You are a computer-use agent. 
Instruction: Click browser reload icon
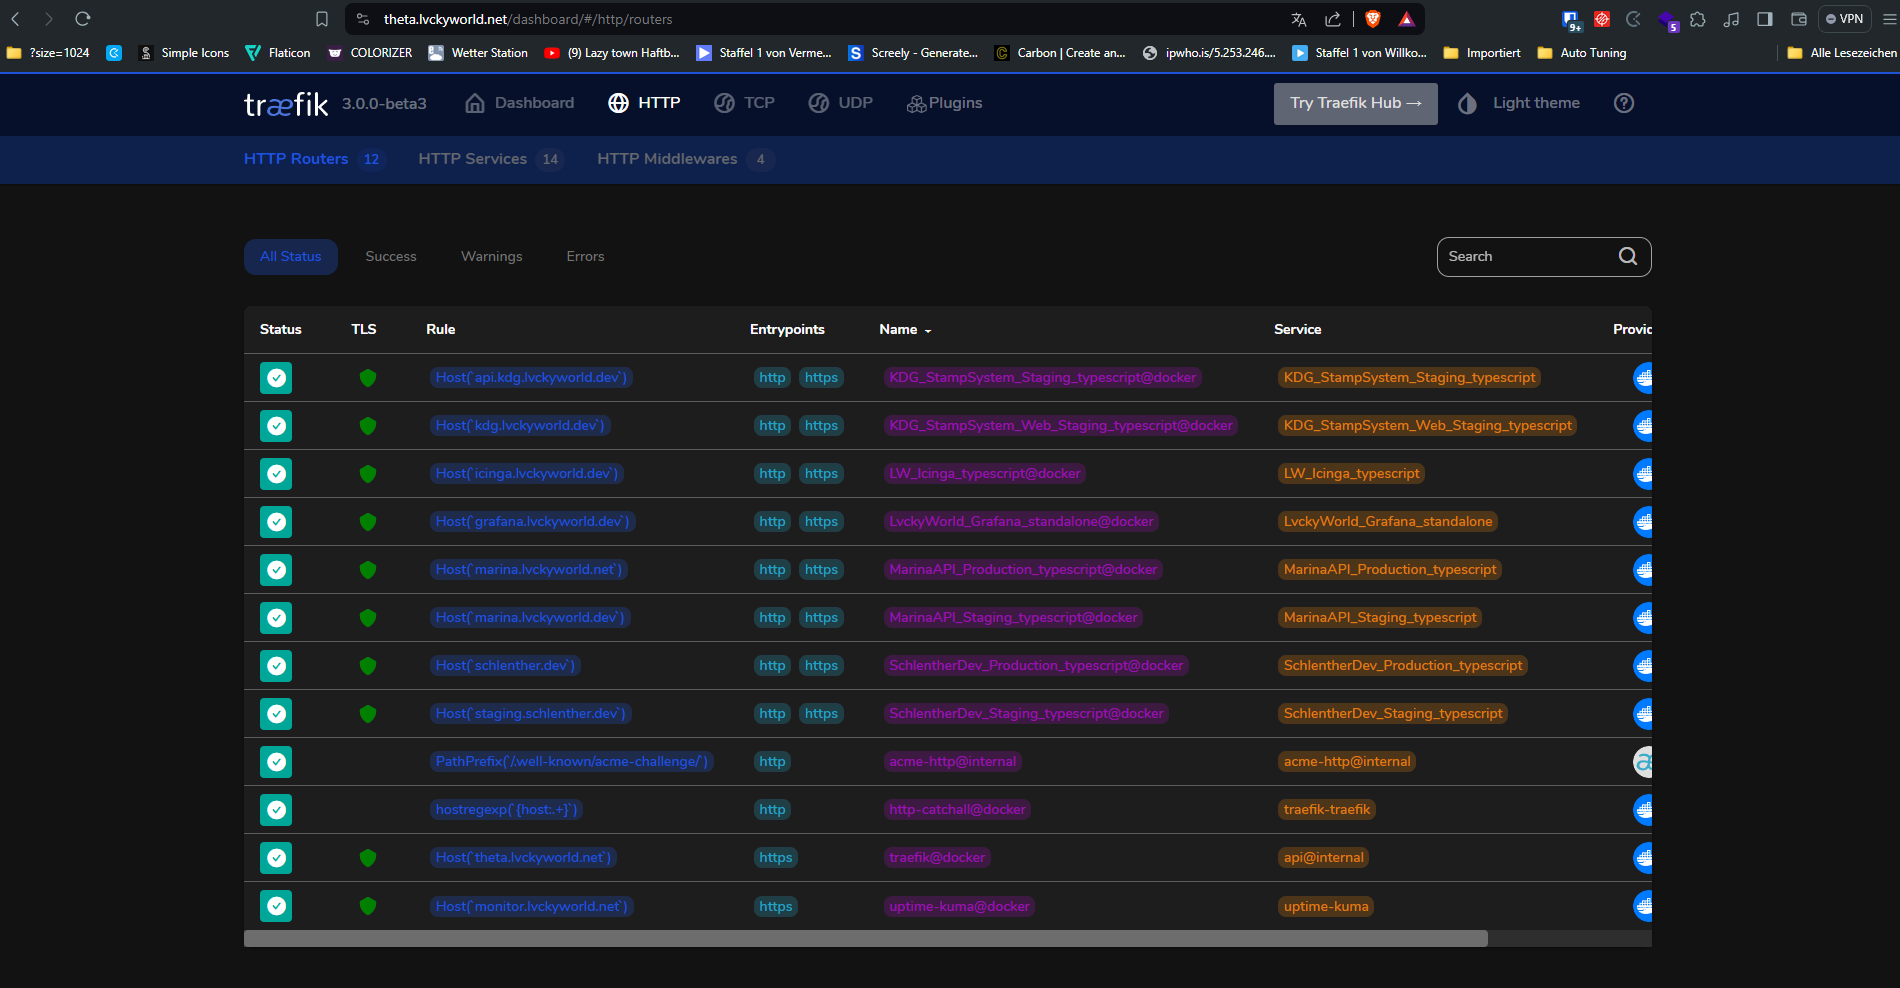83,19
